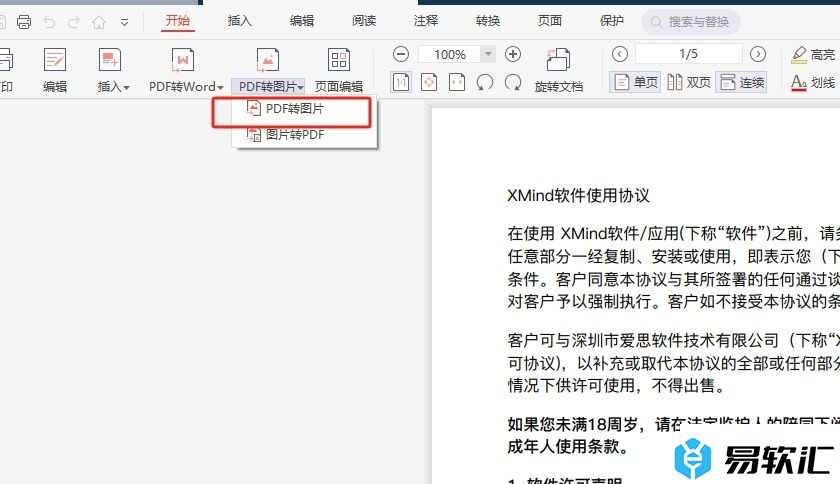Switch to the 转换 tab
Image resolution: width=840 pixels, height=484 pixels.
(x=488, y=21)
